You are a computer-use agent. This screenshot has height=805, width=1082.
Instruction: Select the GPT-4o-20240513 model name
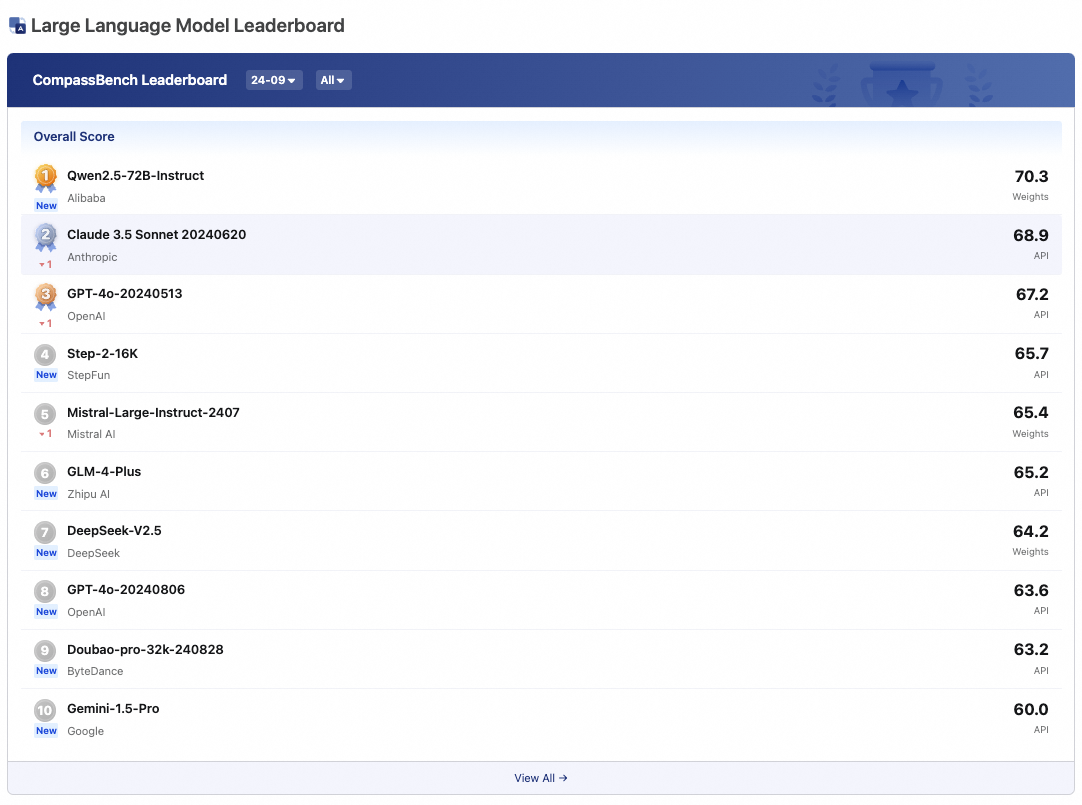click(x=125, y=294)
